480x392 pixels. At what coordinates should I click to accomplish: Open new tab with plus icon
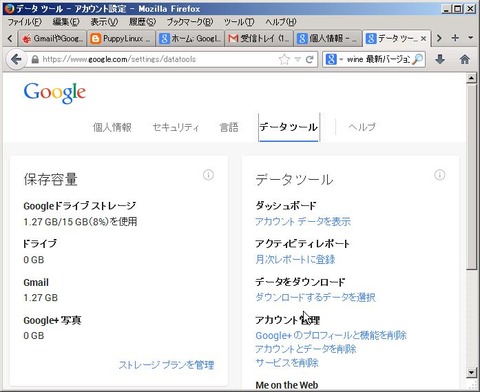tap(455, 38)
